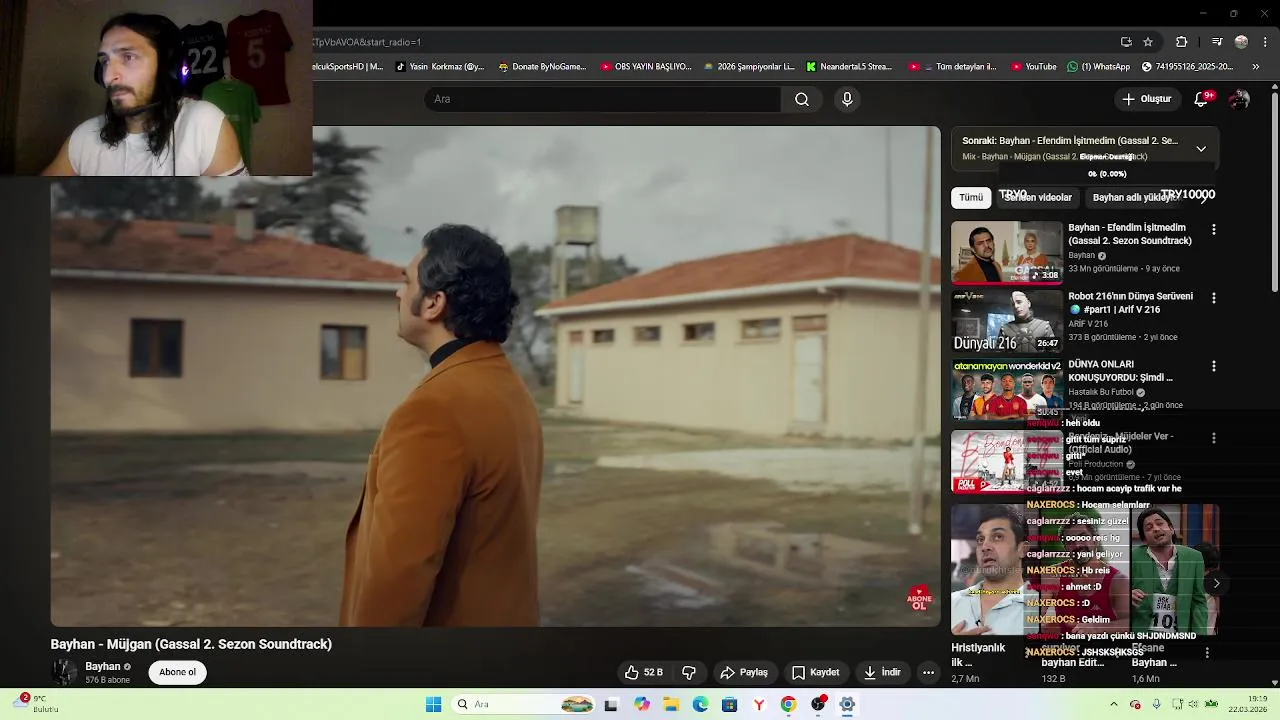The image size is (1280, 720).
Task: Click the Windows taskbar search box
Action: tap(523, 704)
